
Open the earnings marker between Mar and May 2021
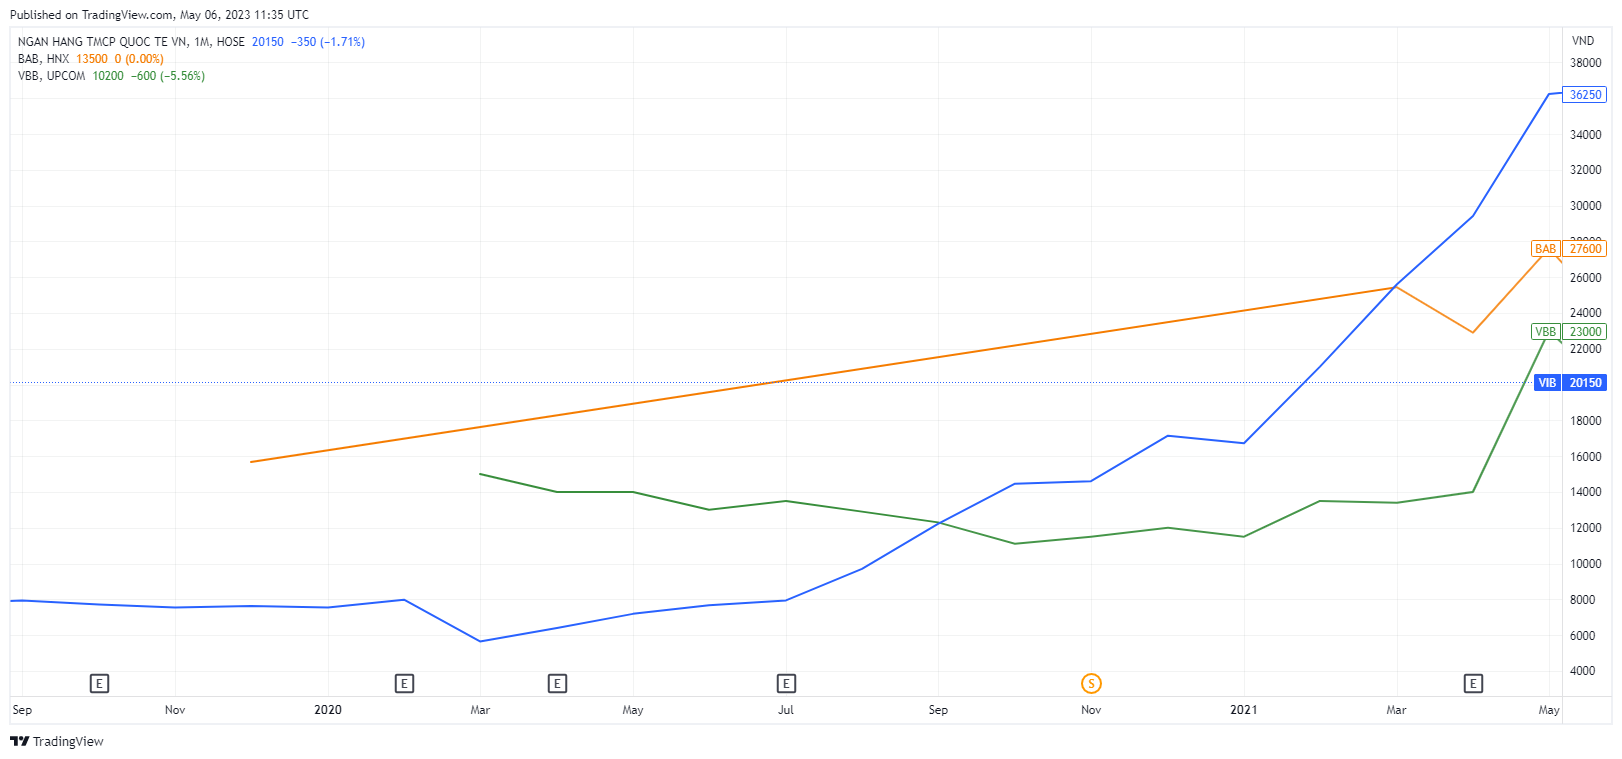tap(1473, 684)
